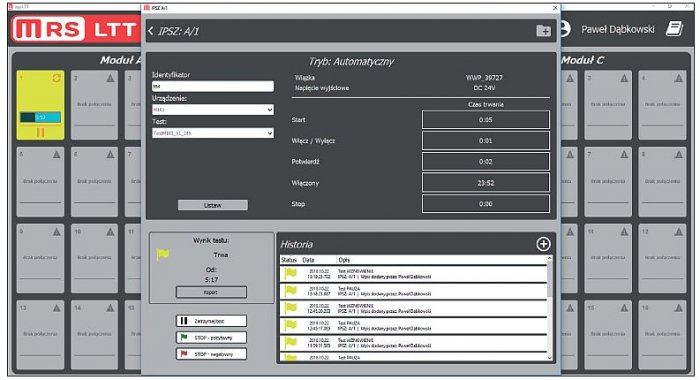
Task: Click the warning triangle on Moduł A slot 2
Action: click(110, 79)
